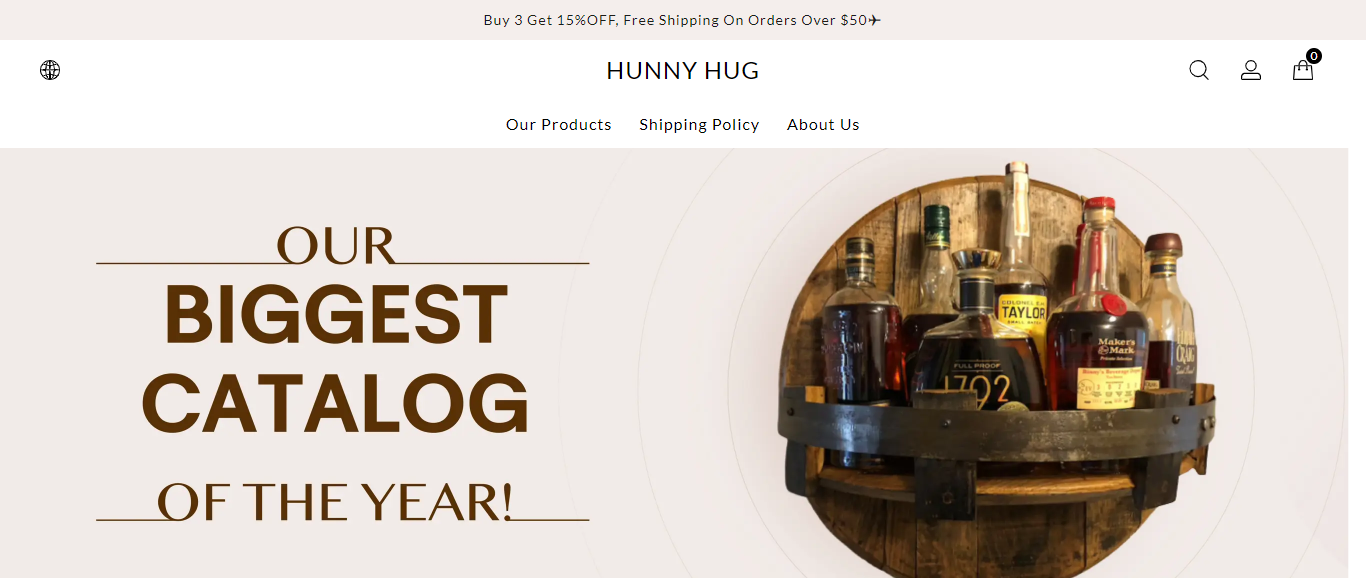The width and height of the screenshot is (1366, 578).
Task: Open the search magnifier icon
Action: tap(1199, 70)
